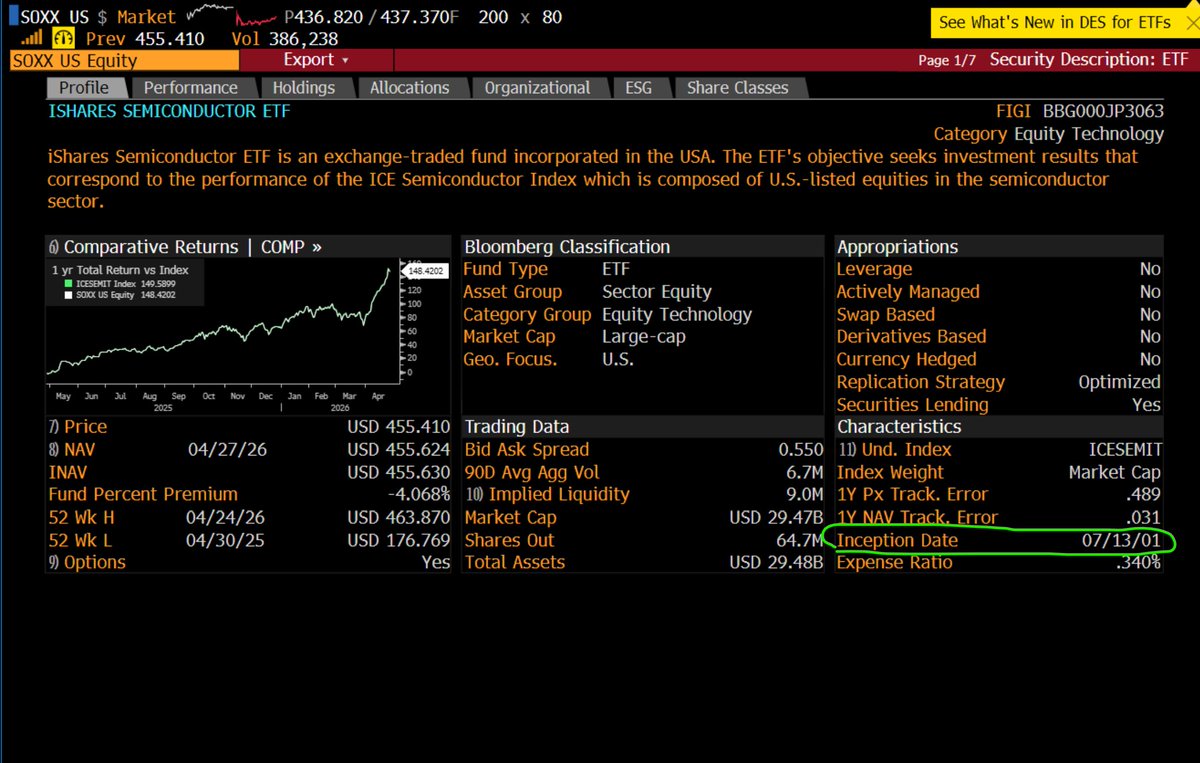Open the Allocations tab
1200x763 pixels.
click(409, 88)
